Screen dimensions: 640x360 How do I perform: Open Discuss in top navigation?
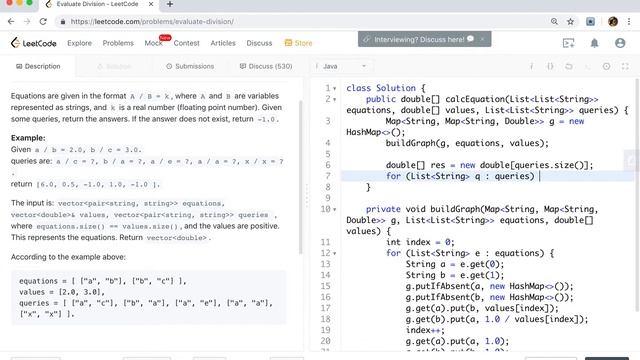(x=259, y=43)
